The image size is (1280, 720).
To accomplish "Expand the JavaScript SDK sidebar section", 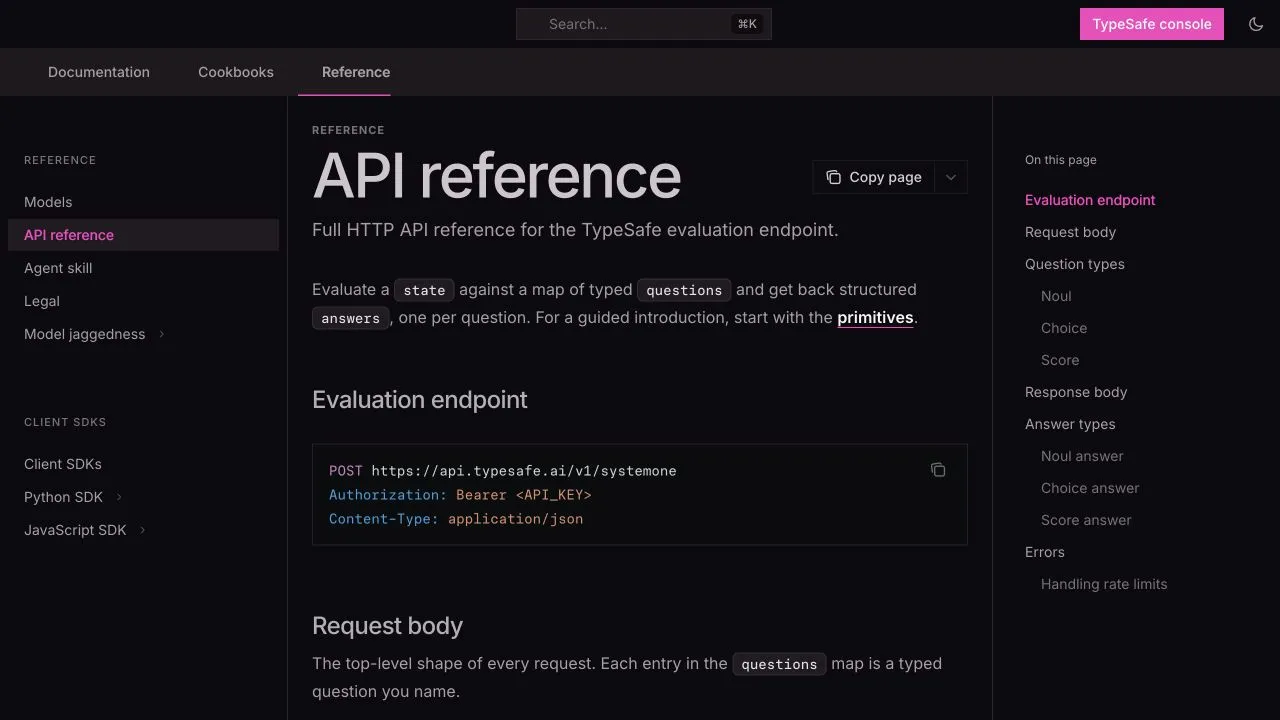I will pyautogui.click(x=142, y=530).
